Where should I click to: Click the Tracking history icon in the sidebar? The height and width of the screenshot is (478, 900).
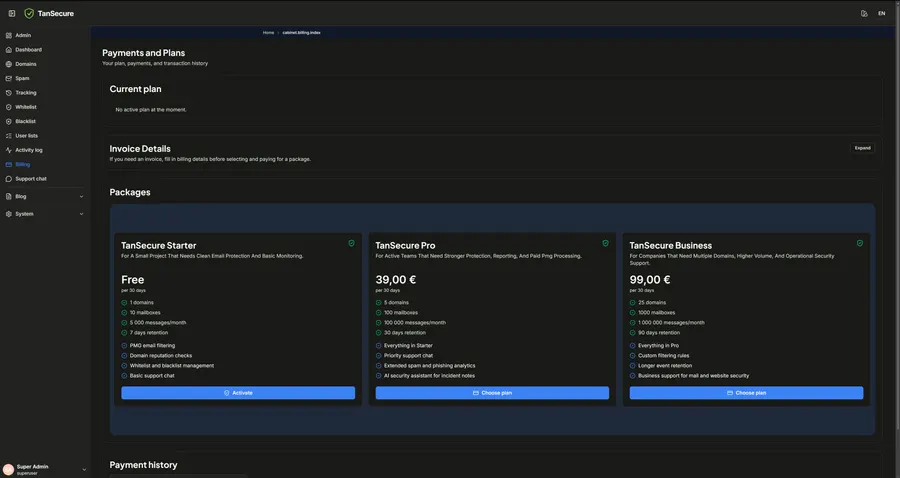pyautogui.click(x=9, y=93)
